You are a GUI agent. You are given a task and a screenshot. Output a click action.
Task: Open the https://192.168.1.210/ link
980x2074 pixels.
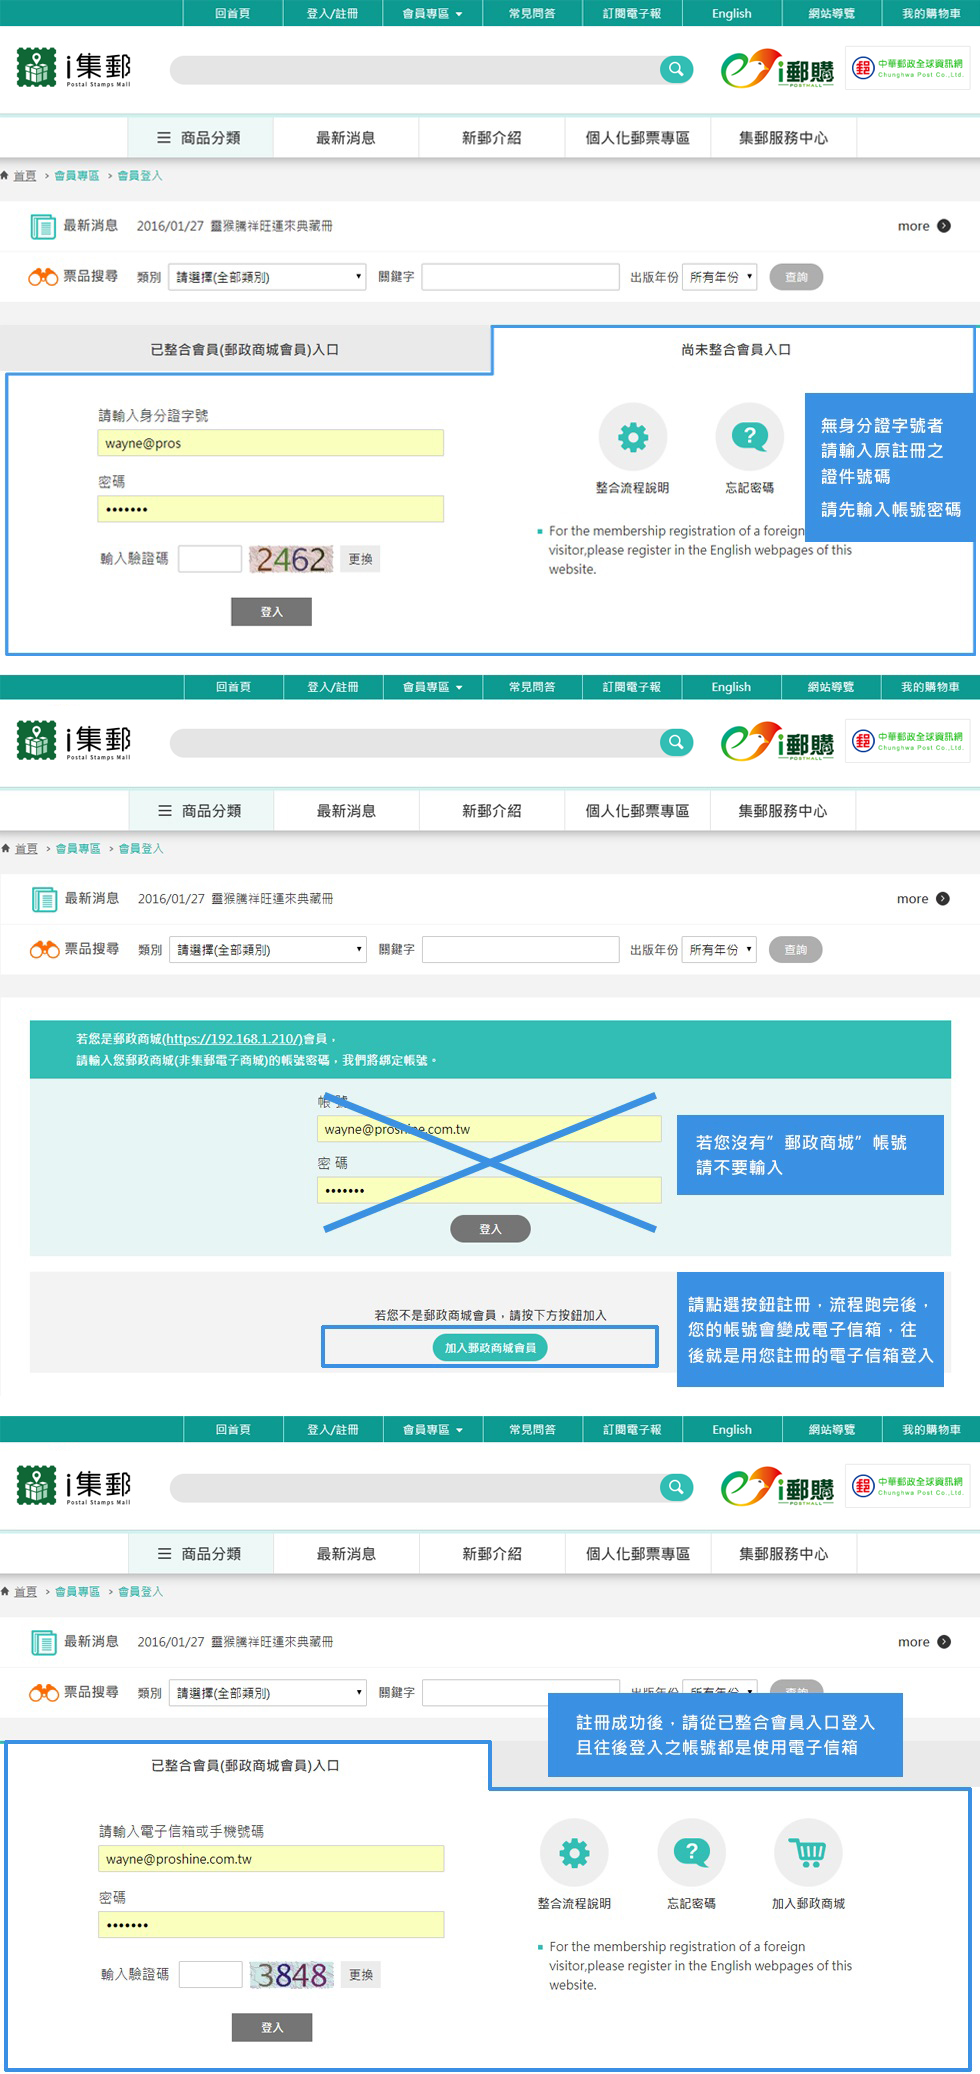coord(232,1039)
